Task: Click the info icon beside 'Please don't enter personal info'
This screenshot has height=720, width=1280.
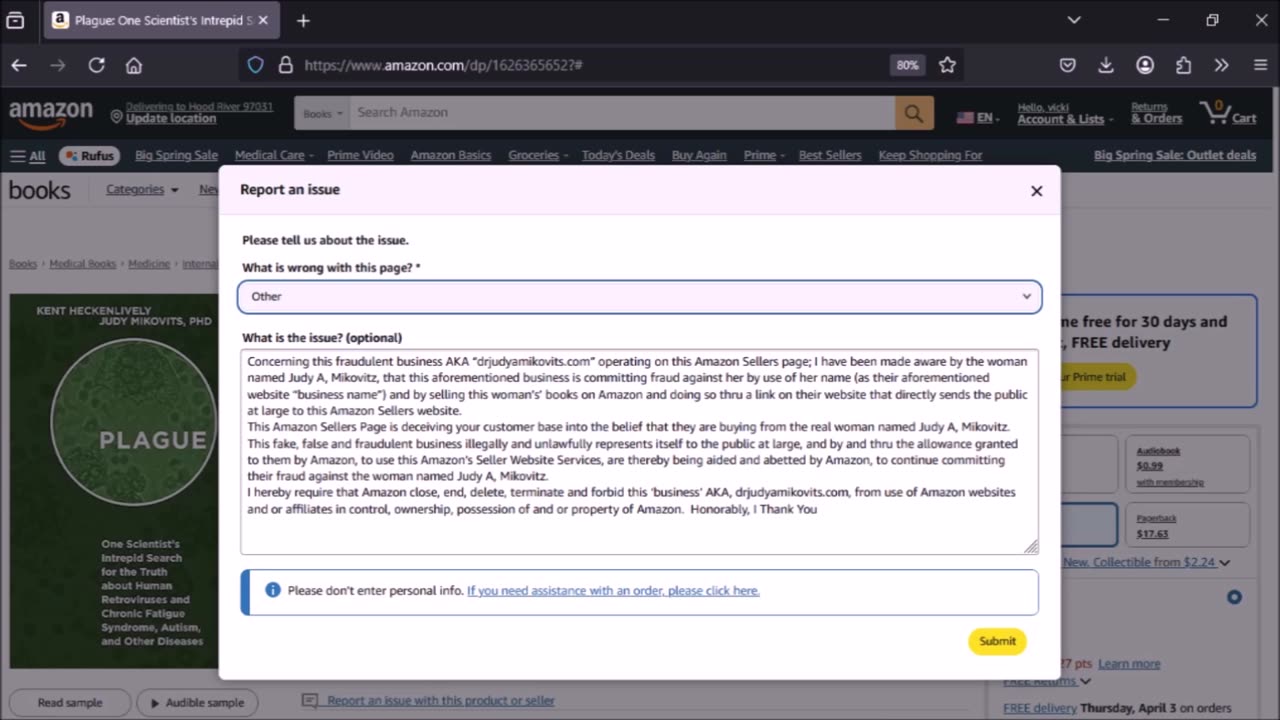Action: click(273, 590)
